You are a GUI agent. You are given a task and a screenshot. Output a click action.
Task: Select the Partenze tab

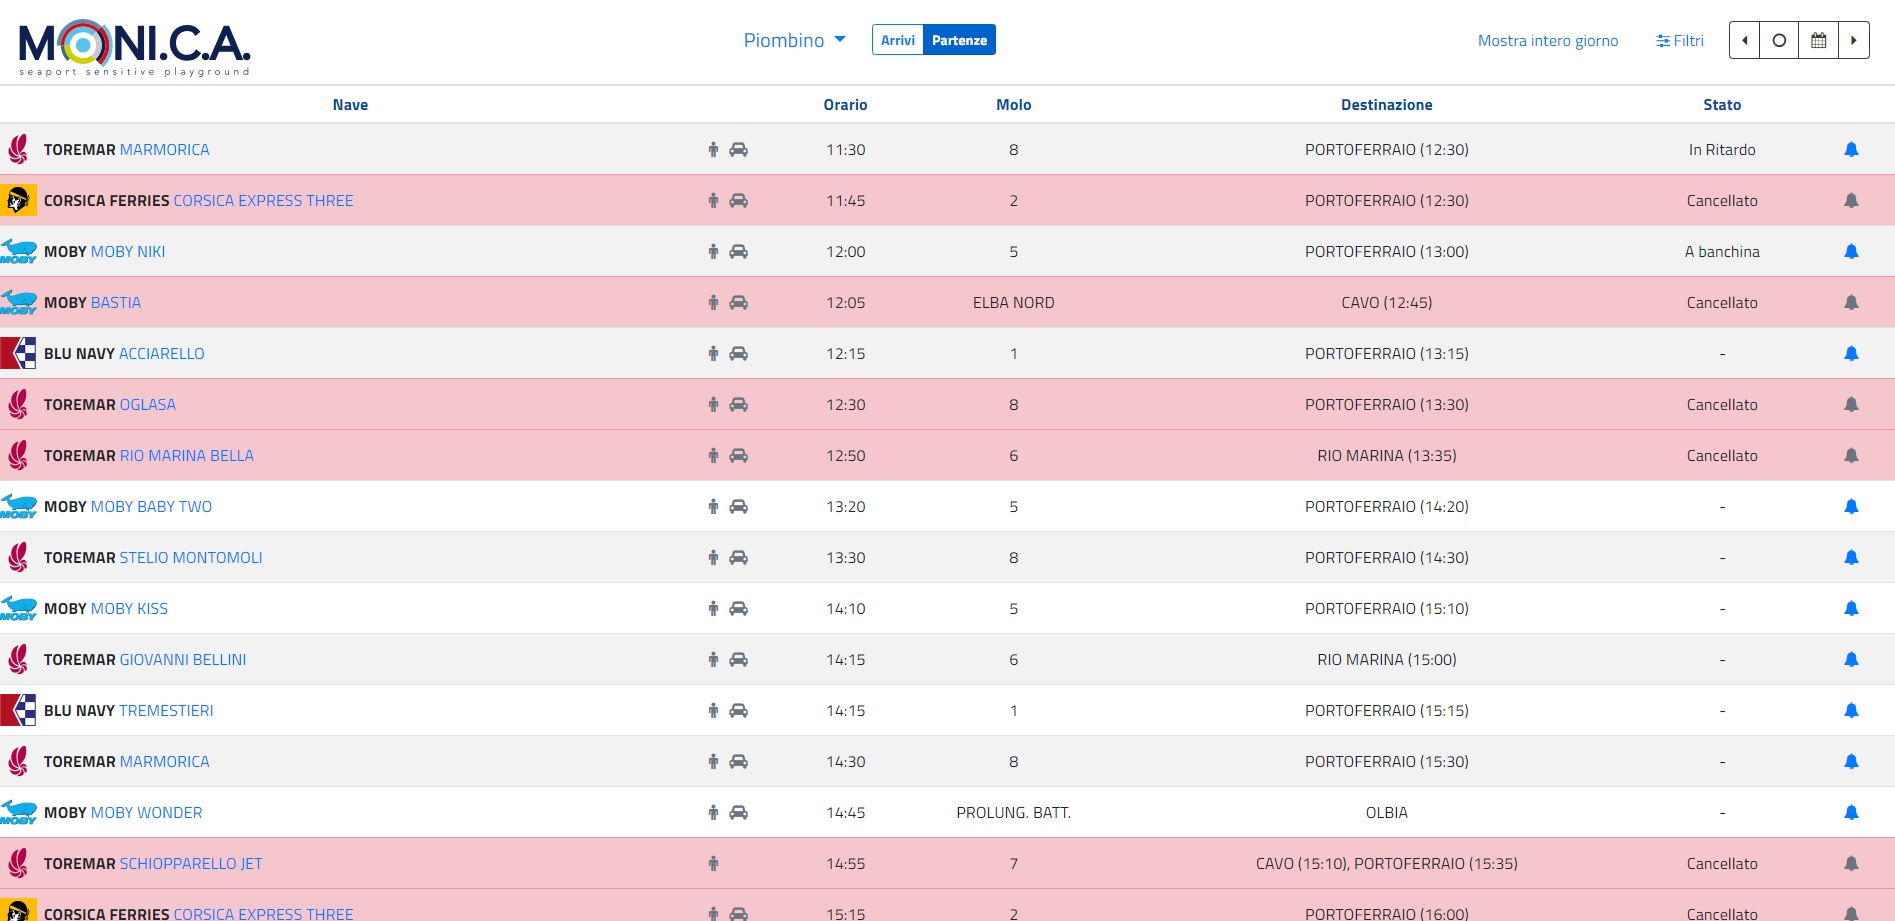pyautogui.click(x=959, y=40)
